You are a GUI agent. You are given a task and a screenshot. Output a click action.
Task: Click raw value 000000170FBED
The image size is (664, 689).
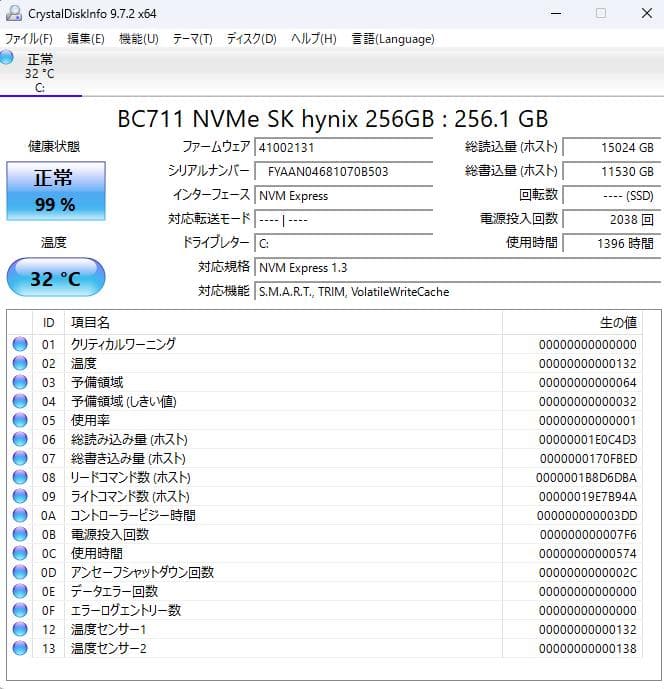(x=588, y=458)
